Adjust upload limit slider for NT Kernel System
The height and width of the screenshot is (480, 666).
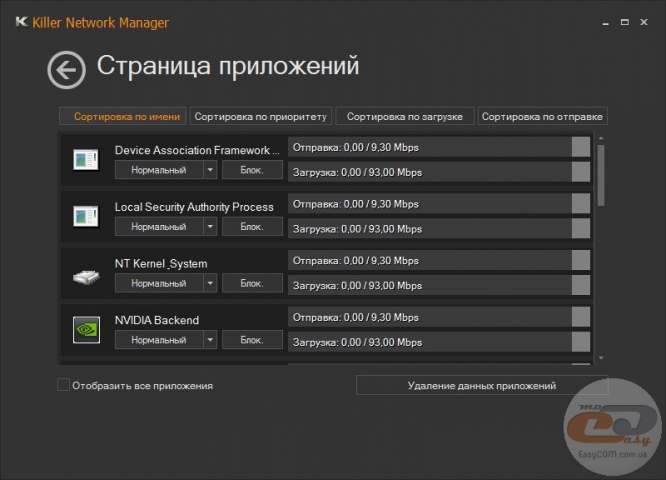tap(581, 260)
